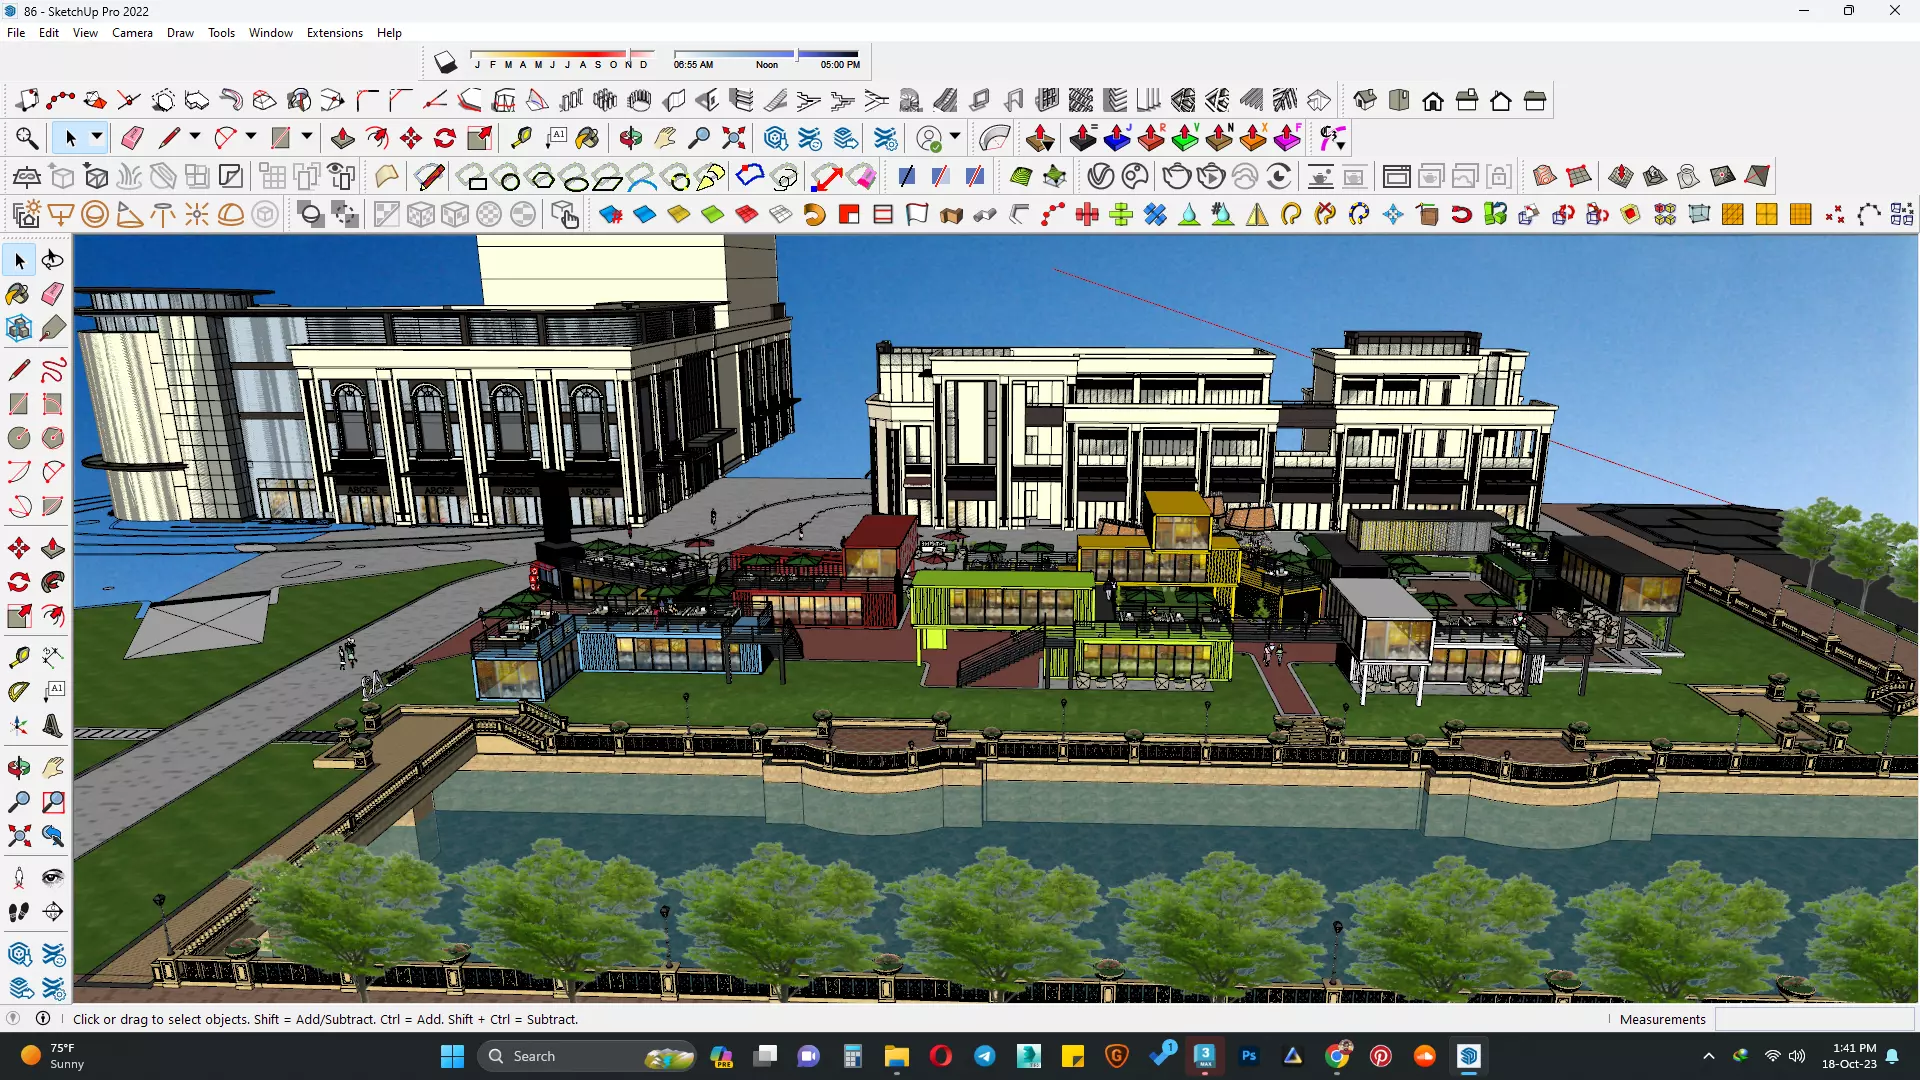Activate the Follow Me tool in left toolbar

pos(53,582)
